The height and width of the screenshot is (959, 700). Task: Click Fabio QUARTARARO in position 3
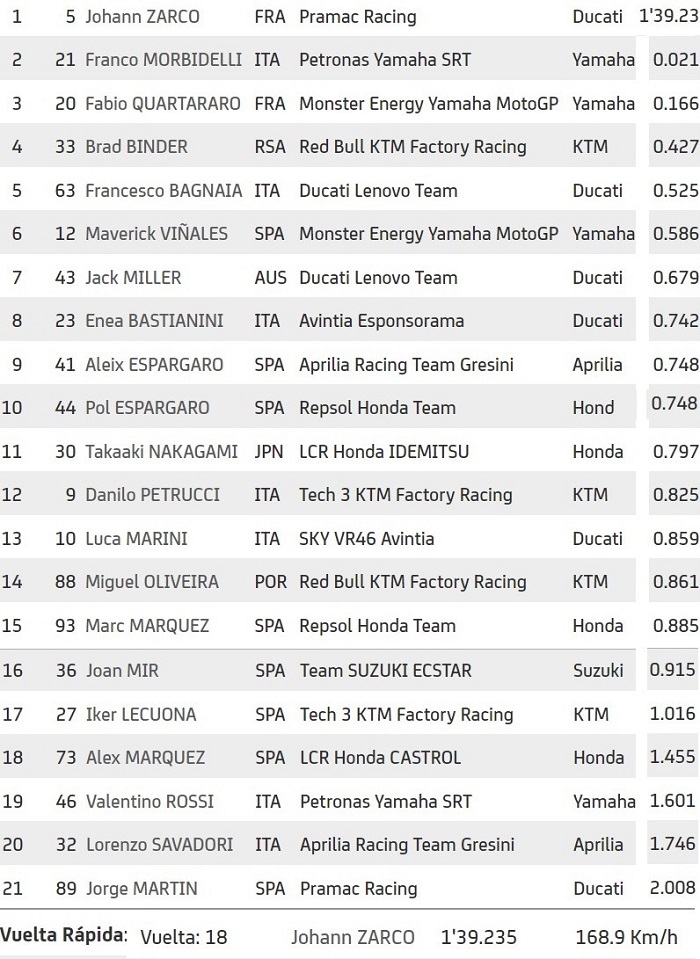[x=163, y=103]
